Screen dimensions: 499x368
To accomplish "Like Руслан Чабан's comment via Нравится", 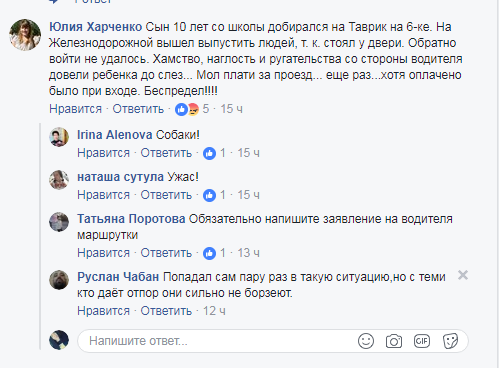I will 103,311.
